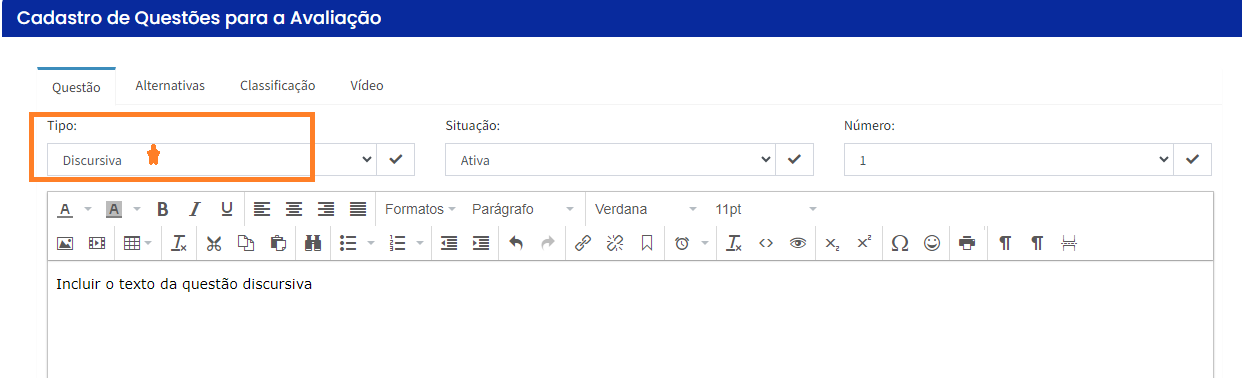Apply italic formatting in the editor
Viewport: 1242px width, 378px height.
[x=195, y=209]
